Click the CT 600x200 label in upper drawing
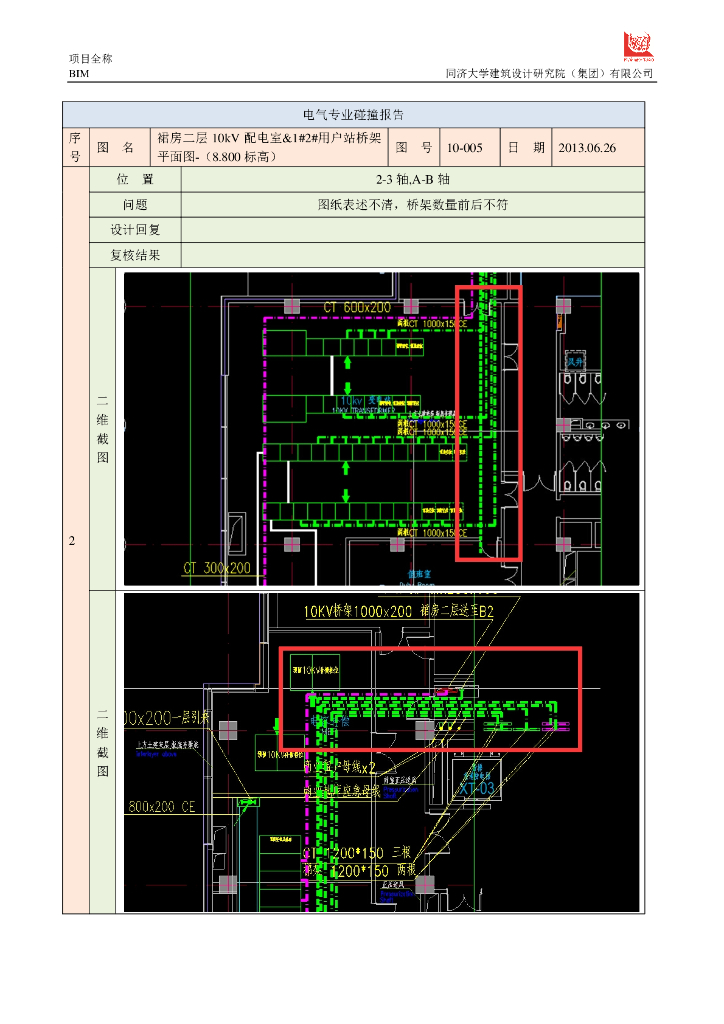724x1024 pixels. (357, 307)
